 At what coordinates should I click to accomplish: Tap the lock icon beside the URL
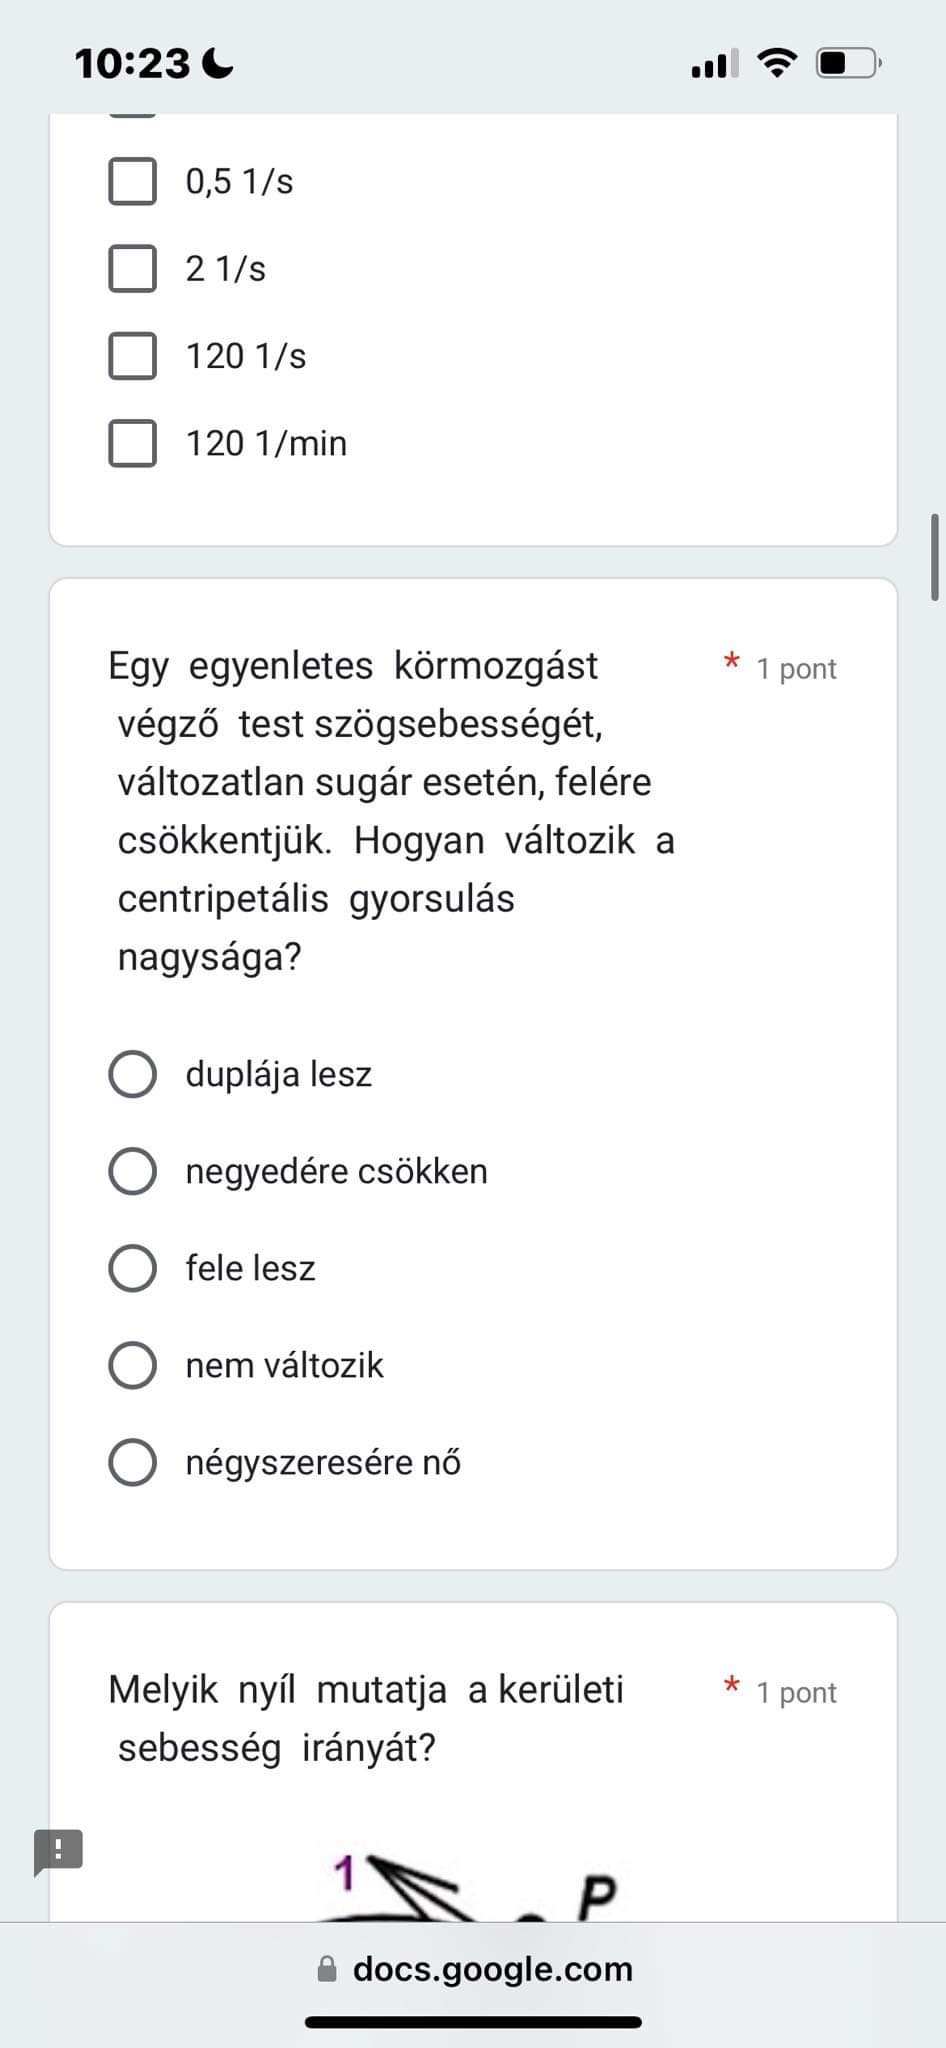pos(327,1969)
